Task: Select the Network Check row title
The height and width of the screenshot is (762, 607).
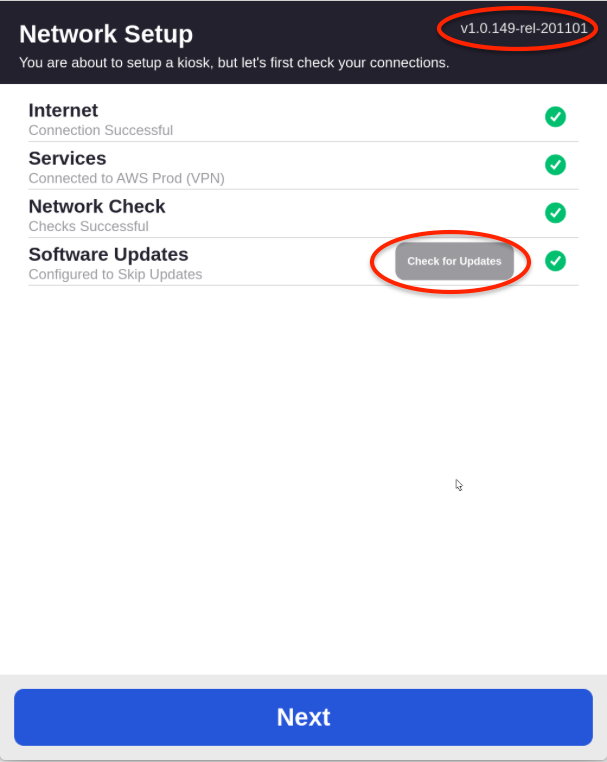Action: 97,206
